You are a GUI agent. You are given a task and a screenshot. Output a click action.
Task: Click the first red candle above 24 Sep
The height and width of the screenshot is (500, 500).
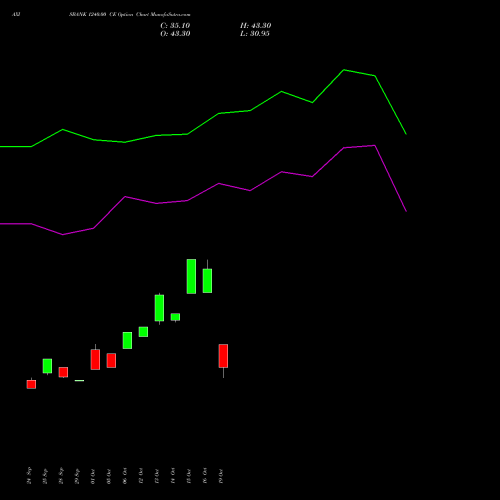click(x=31, y=384)
